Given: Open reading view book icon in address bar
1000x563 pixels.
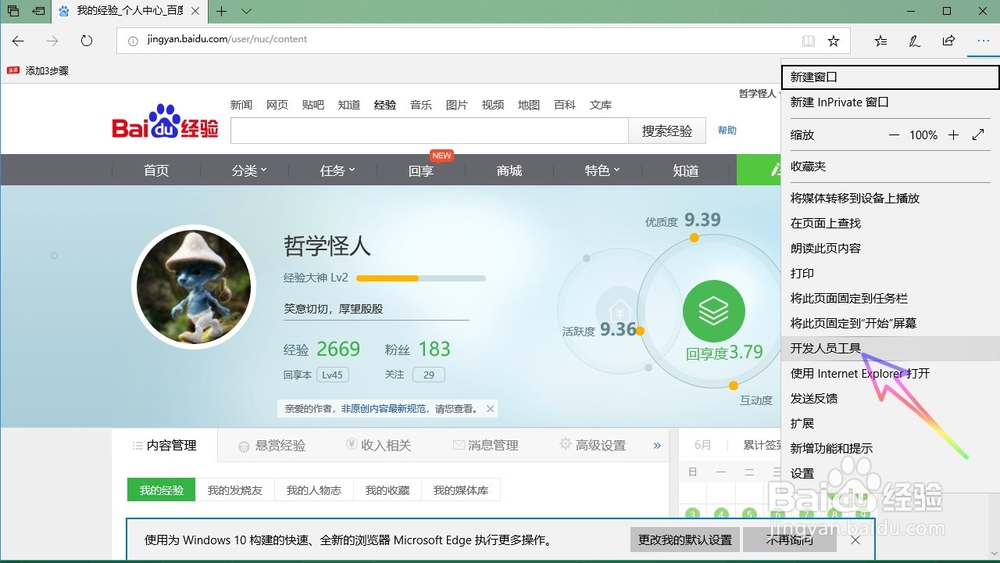Looking at the screenshot, I should click(808, 41).
